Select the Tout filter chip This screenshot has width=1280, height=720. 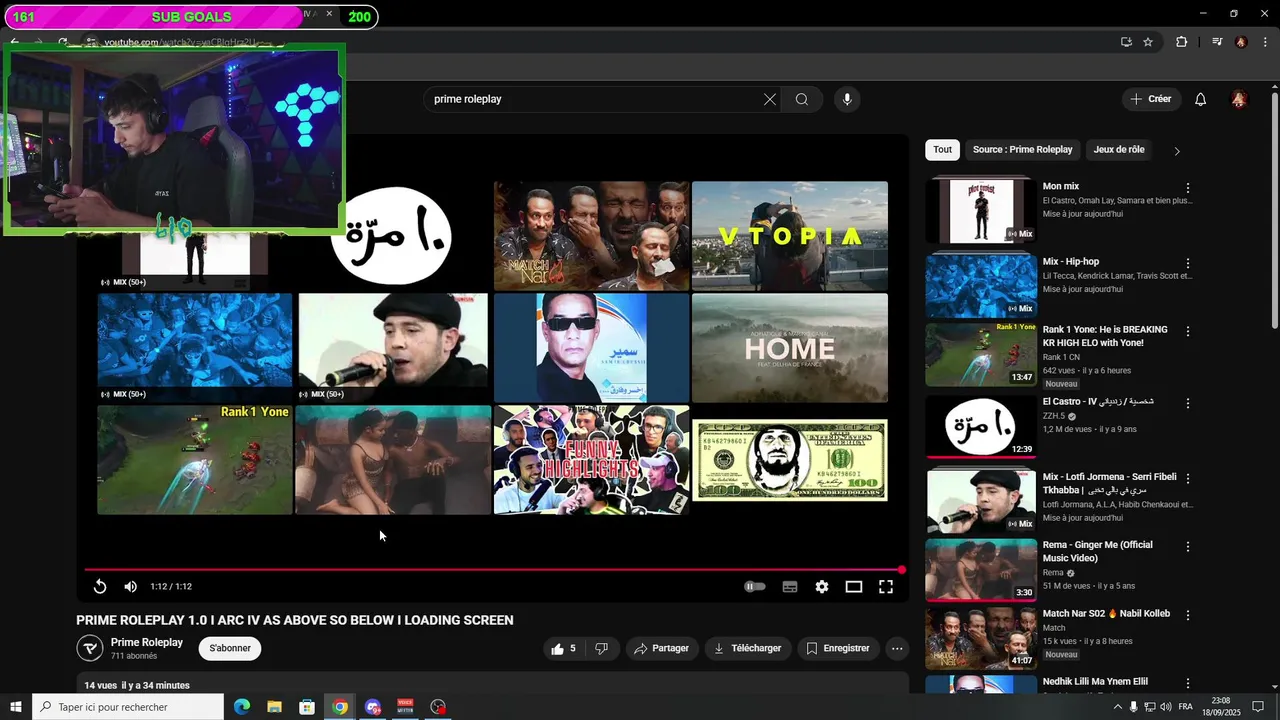(943, 150)
